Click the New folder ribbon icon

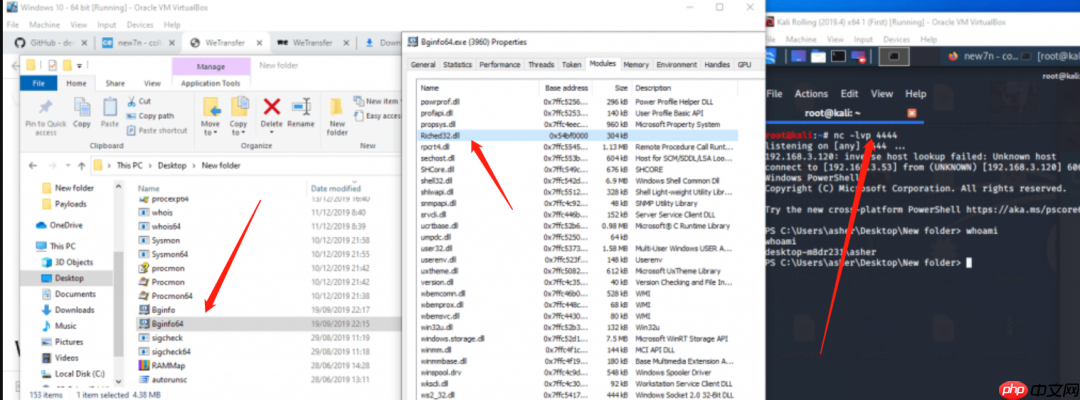(x=337, y=108)
